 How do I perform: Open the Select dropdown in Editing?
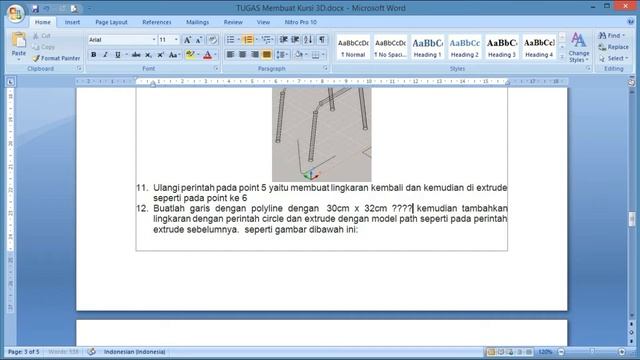click(x=613, y=58)
